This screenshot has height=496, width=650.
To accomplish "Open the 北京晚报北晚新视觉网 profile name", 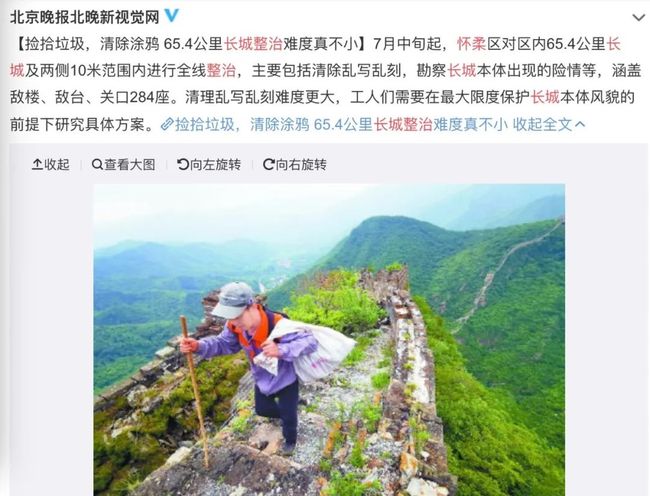I will pyautogui.click(x=85, y=17).
